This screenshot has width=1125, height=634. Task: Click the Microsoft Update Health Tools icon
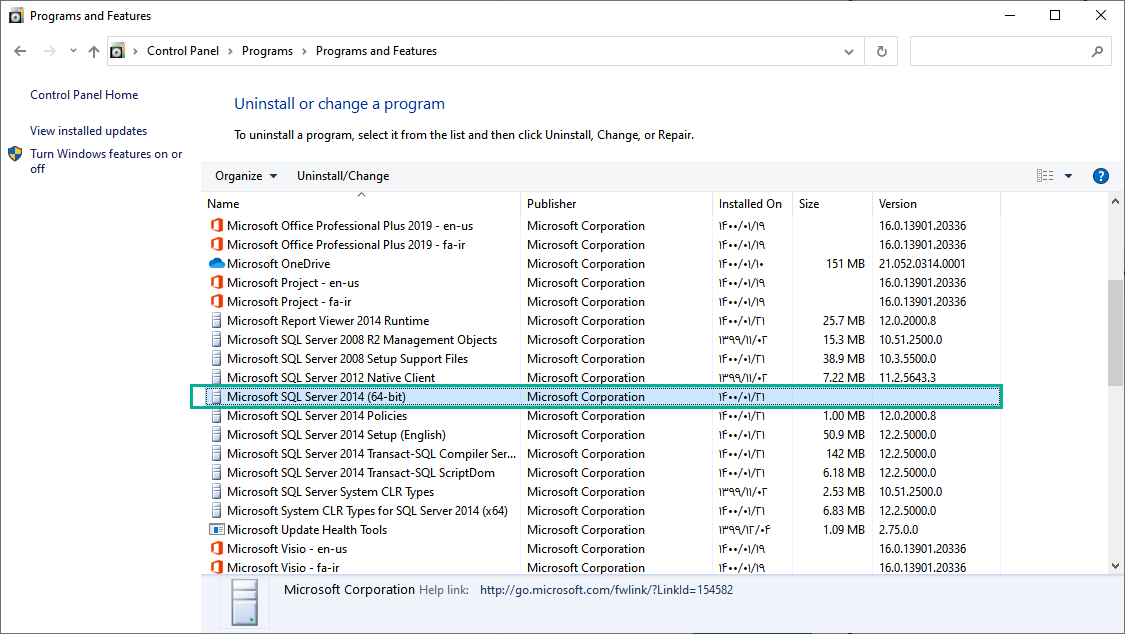[x=216, y=529]
